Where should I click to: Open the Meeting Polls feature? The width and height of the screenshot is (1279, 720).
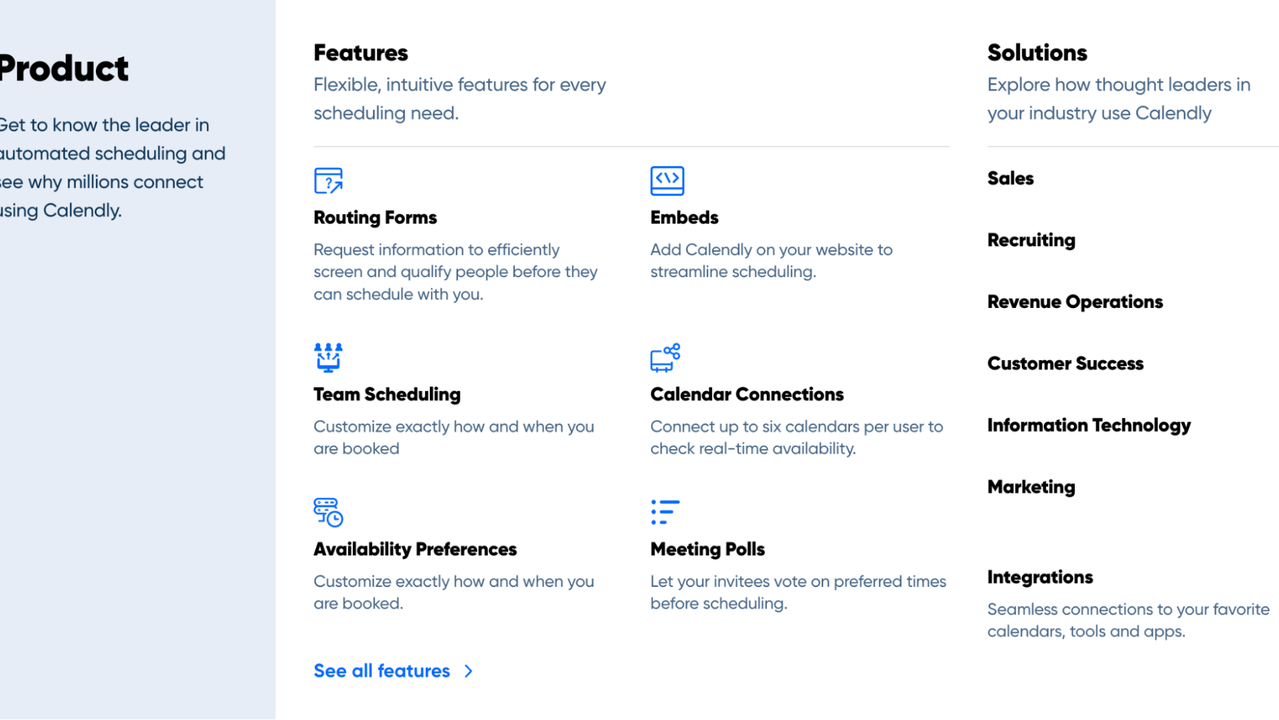tap(707, 549)
